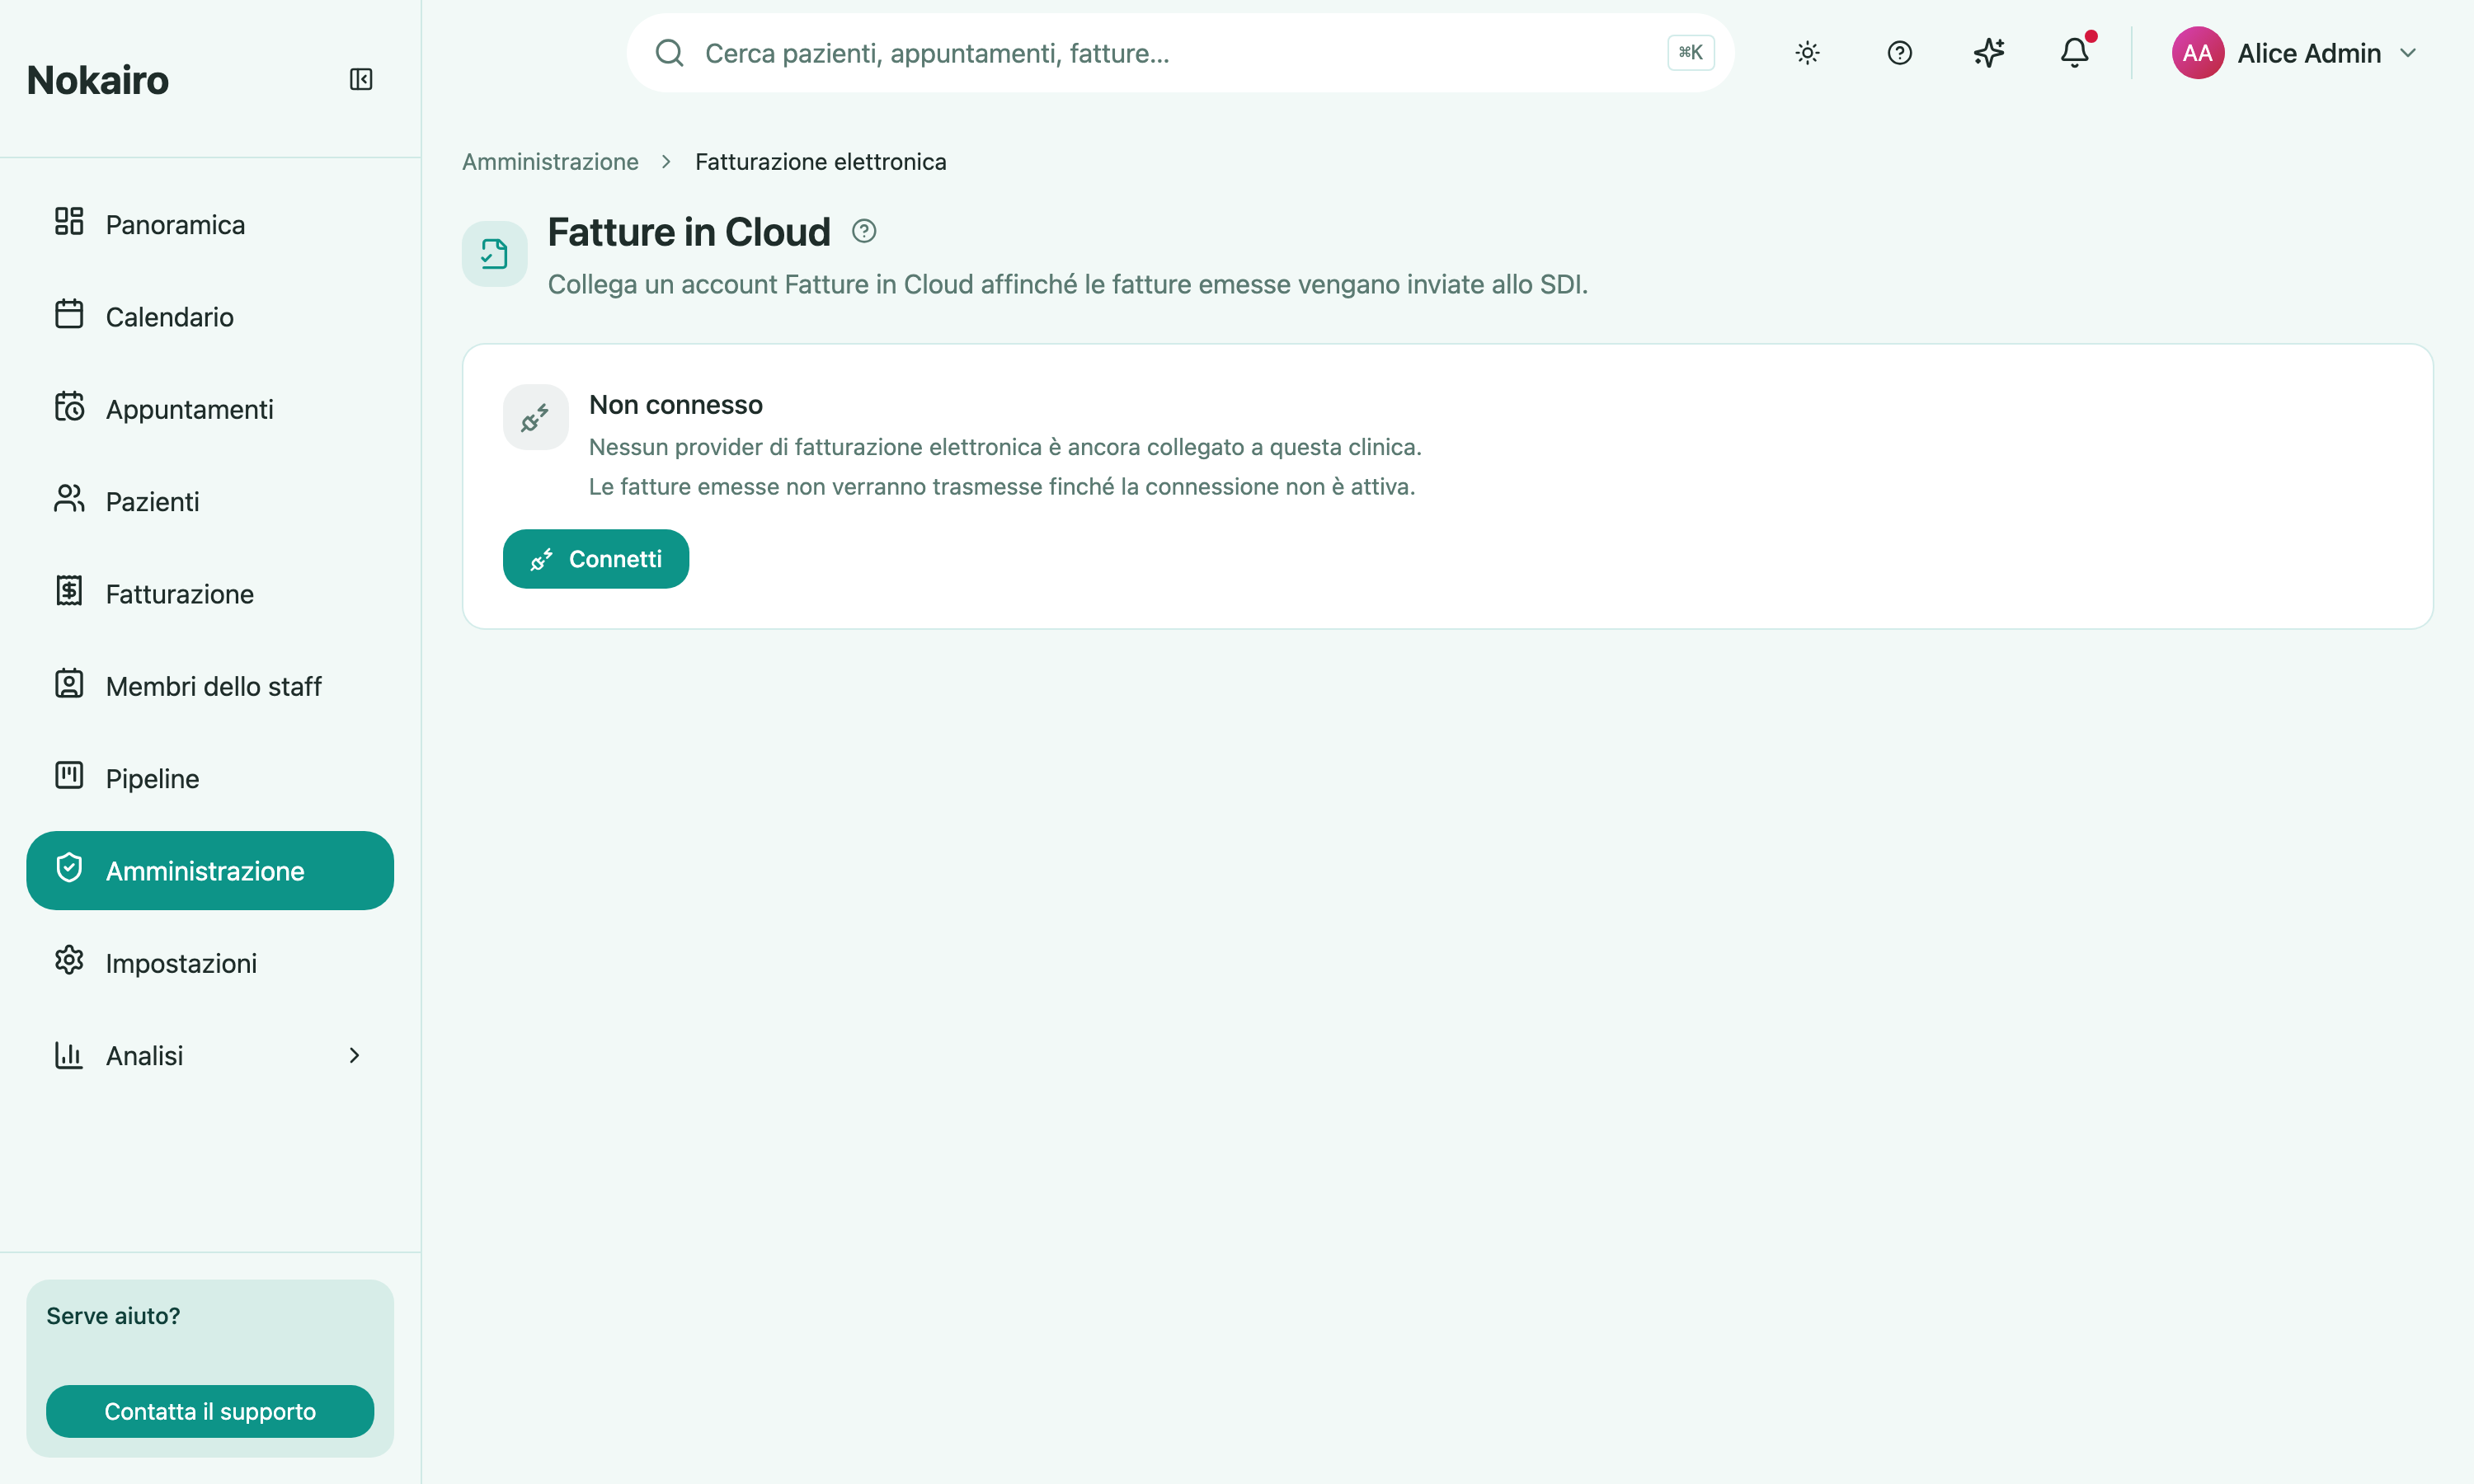The image size is (2474, 1484).
Task: Open Pipeline from the sidebar
Action: [x=210, y=778]
